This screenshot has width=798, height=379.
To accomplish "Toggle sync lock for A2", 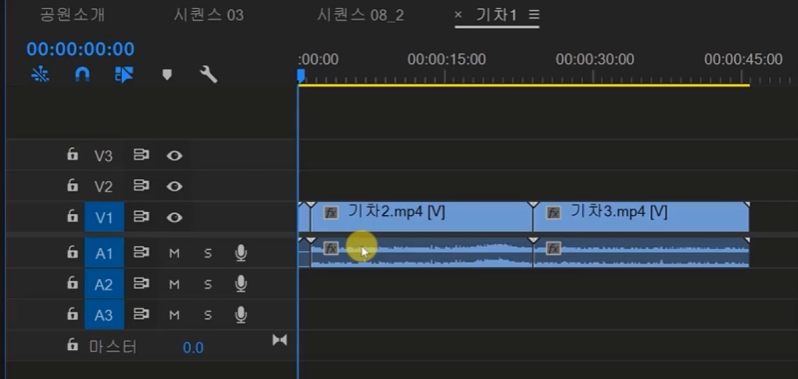I will (141, 284).
